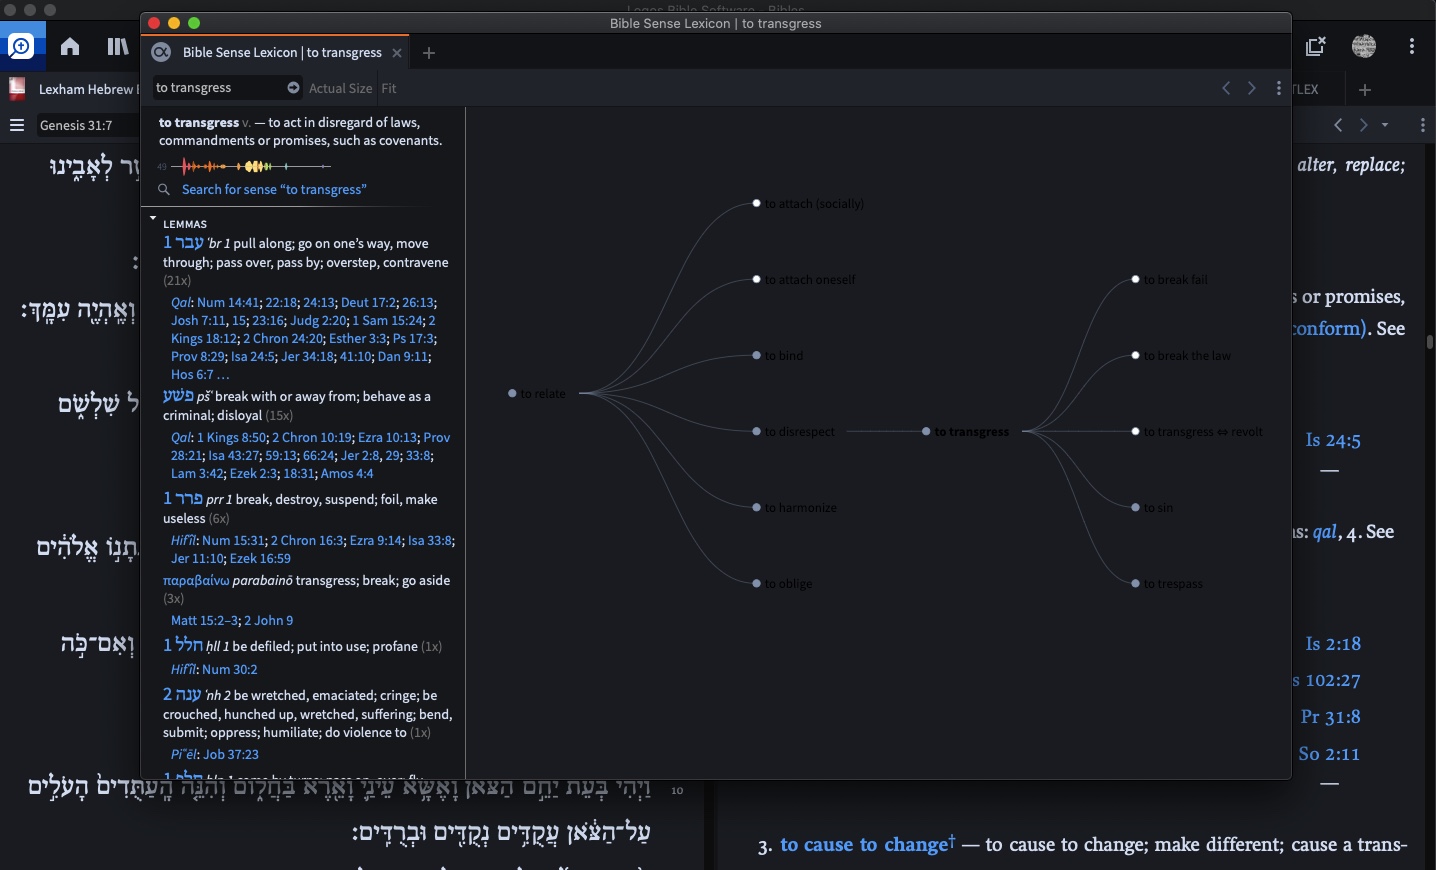
Task: Open the floating window's kebab menu
Action: pos(1279,89)
